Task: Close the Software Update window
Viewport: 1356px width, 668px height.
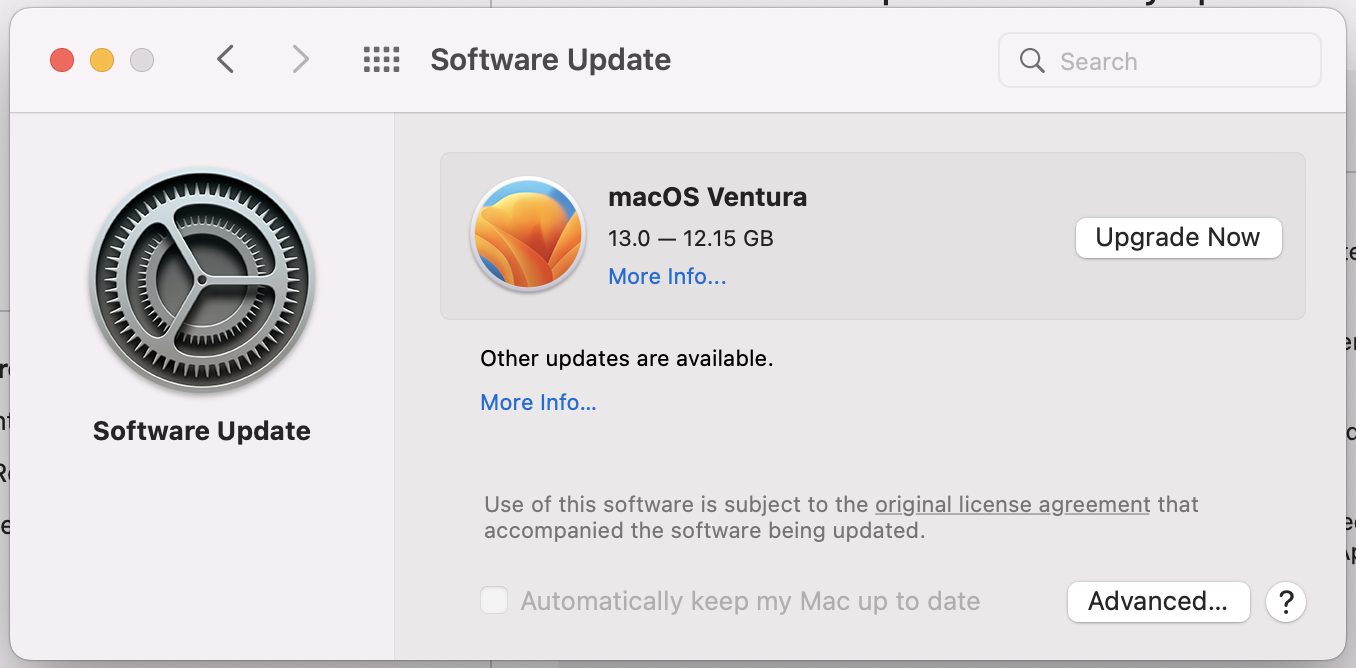Action: click(62, 60)
